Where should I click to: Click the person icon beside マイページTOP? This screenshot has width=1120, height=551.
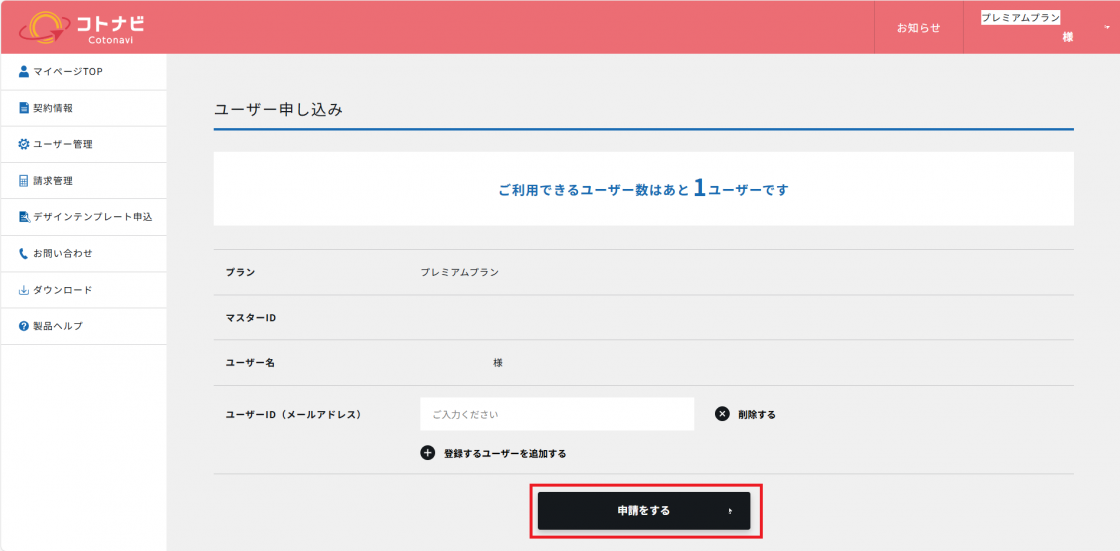click(24, 71)
